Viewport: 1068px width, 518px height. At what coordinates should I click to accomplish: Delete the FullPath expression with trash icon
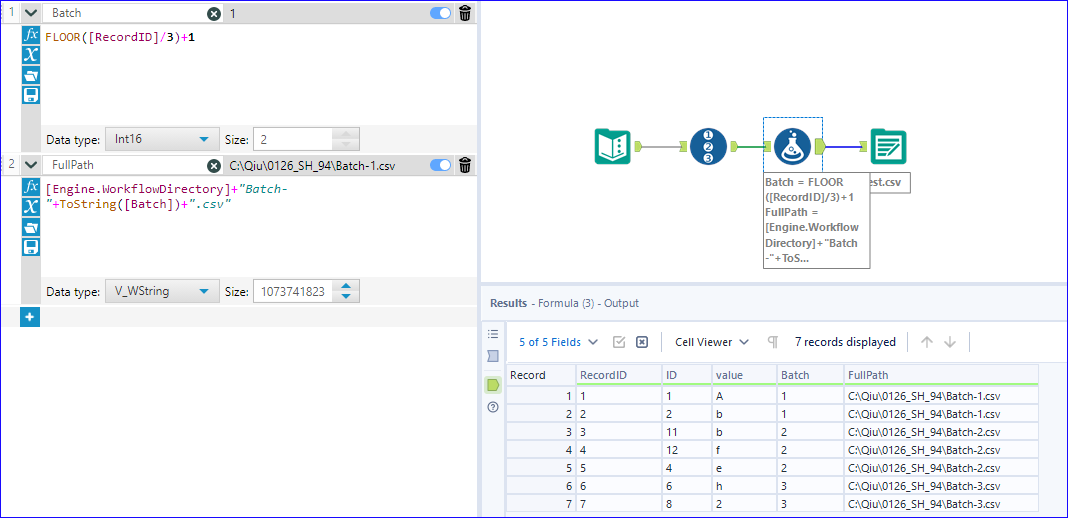(465, 165)
